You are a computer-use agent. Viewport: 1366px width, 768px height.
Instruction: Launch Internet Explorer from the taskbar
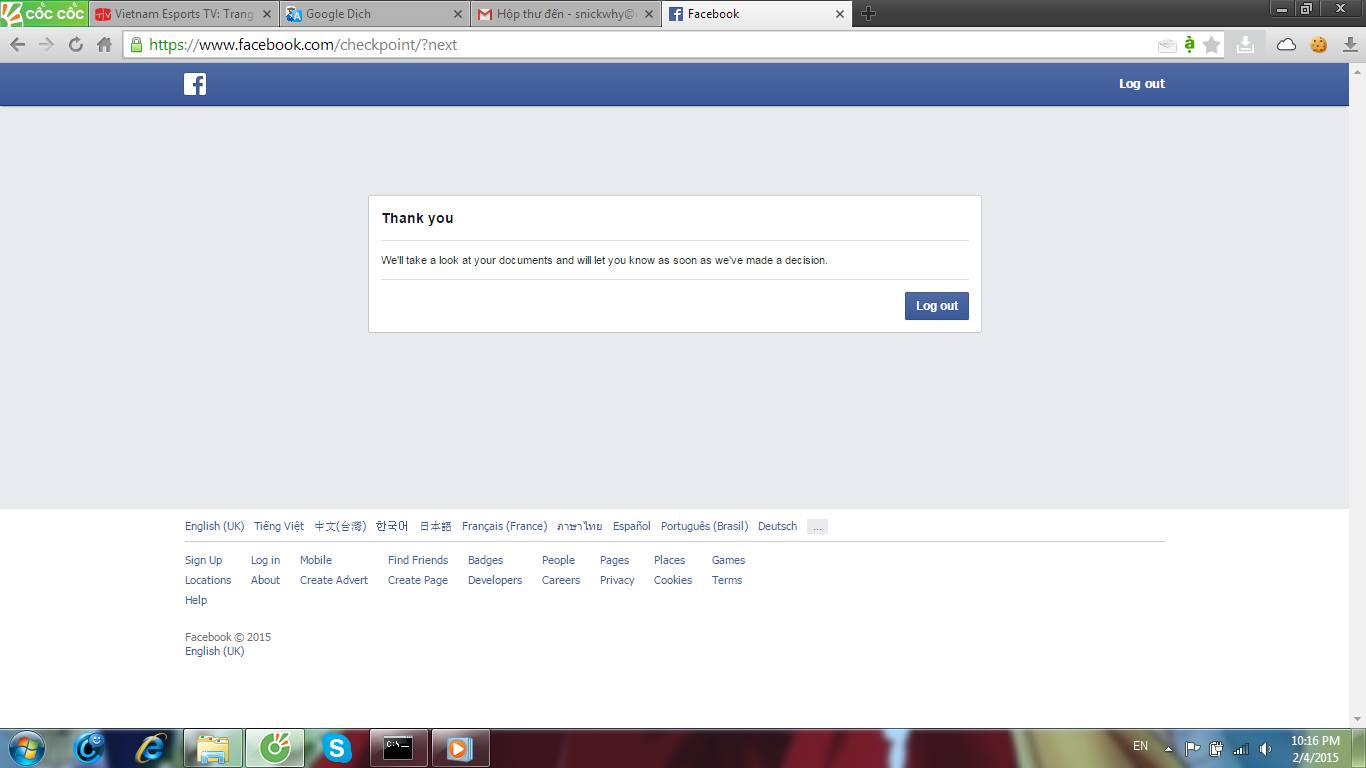[x=151, y=748]
